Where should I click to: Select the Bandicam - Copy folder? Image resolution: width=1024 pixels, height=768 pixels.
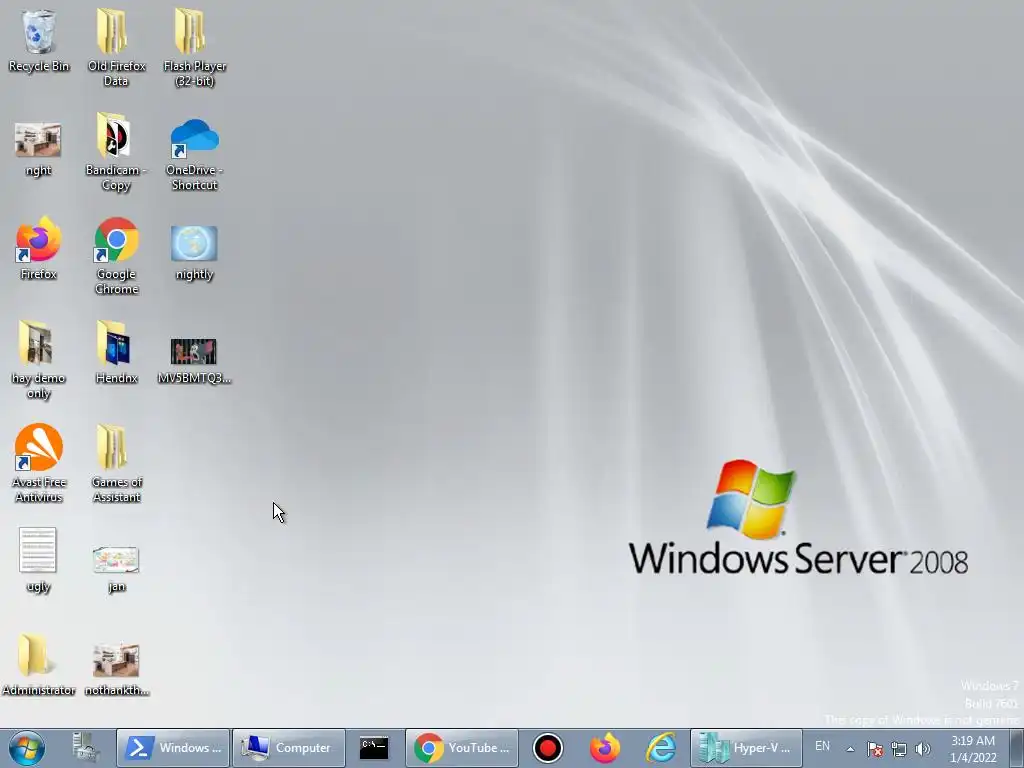(x=116, y=152)
